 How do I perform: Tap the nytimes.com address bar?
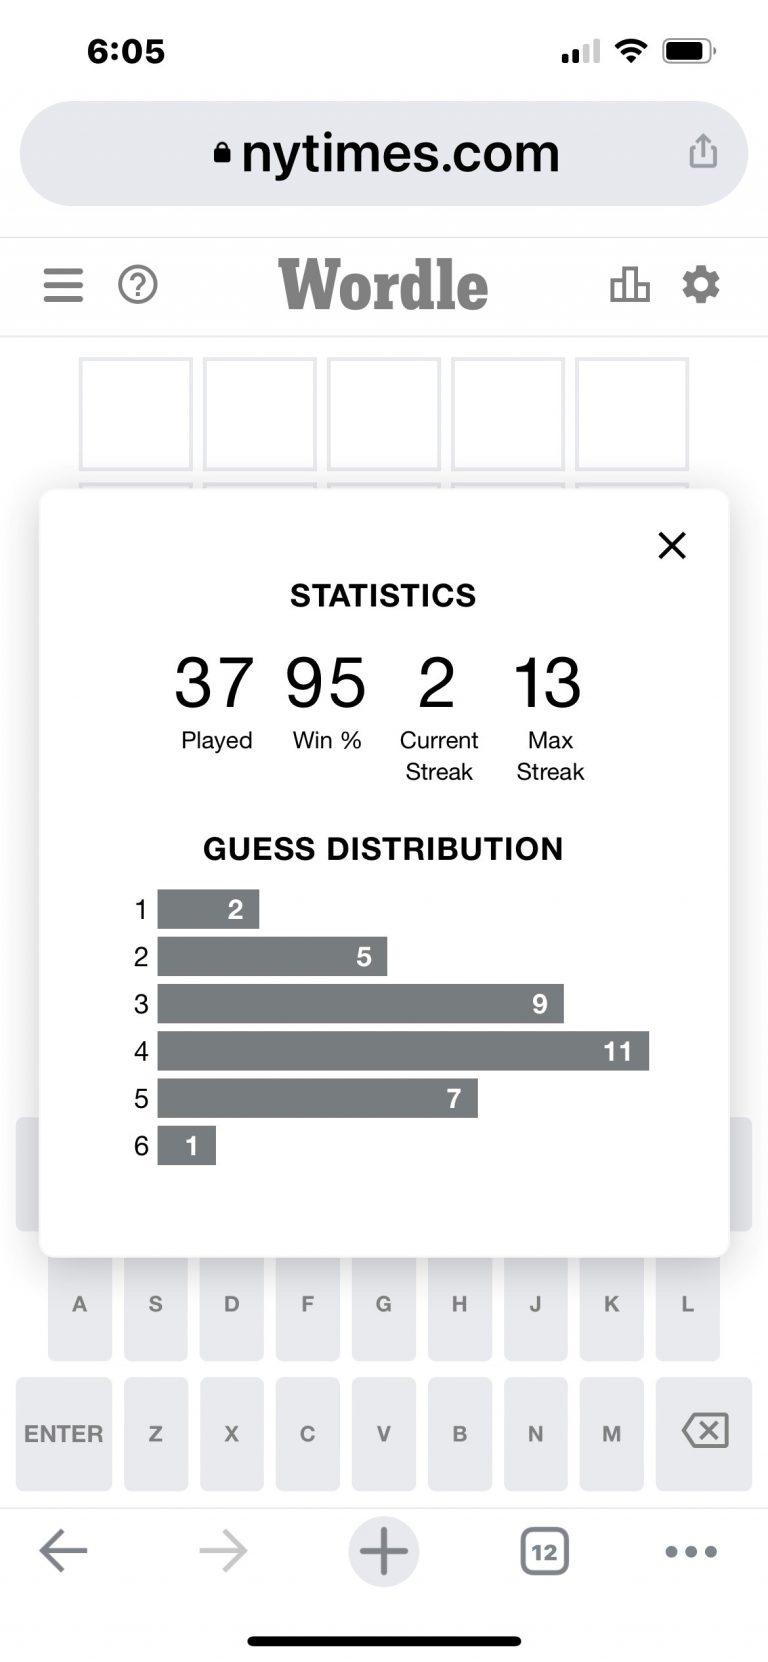(x=385, y=153)
